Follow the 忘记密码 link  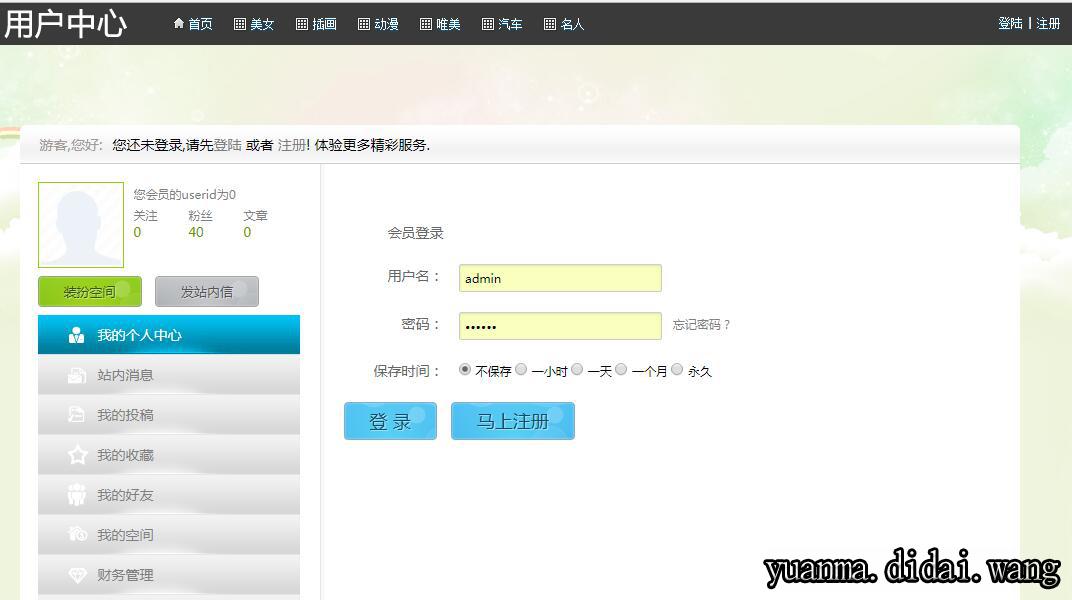[701, 325]
